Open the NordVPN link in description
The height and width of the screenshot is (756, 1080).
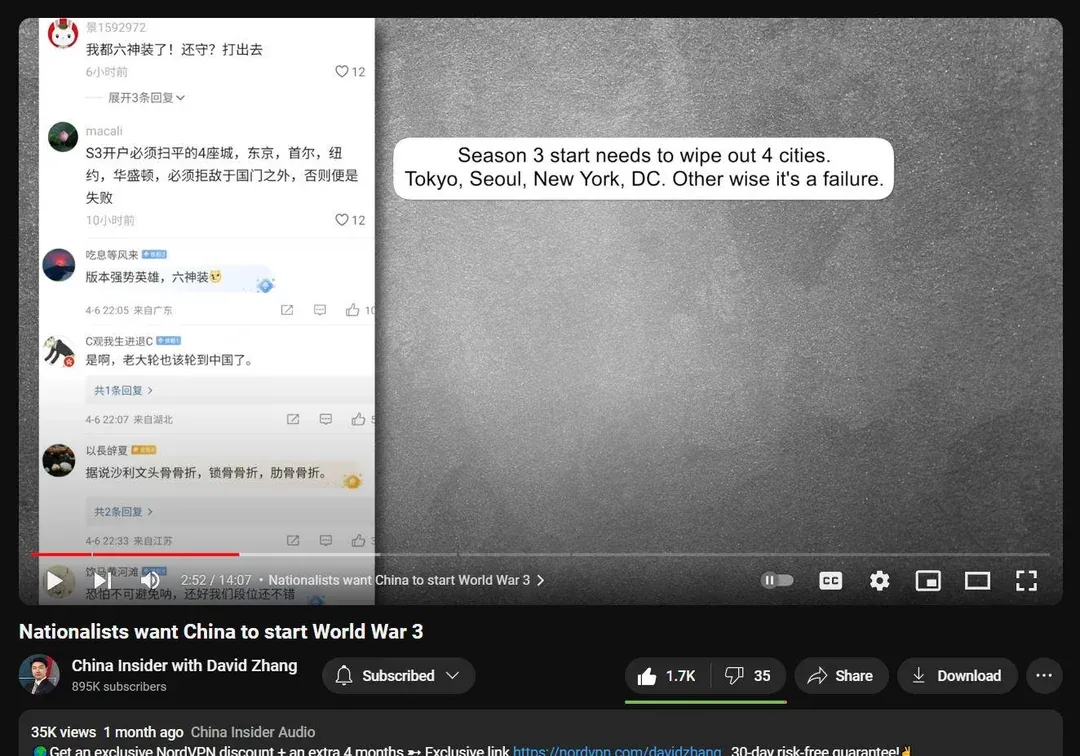[x=616, y=750]
